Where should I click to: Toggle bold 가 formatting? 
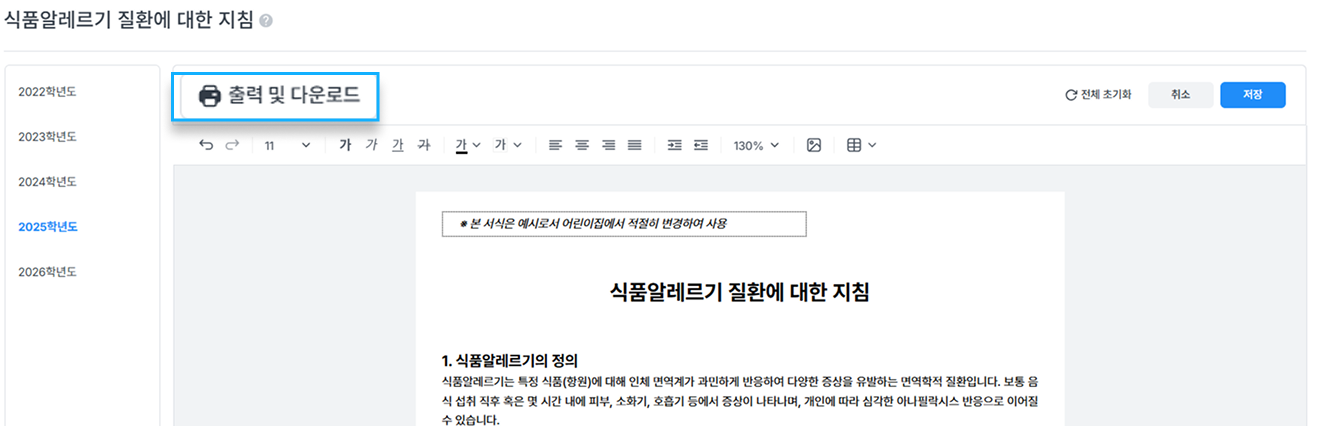click(345, 145)
